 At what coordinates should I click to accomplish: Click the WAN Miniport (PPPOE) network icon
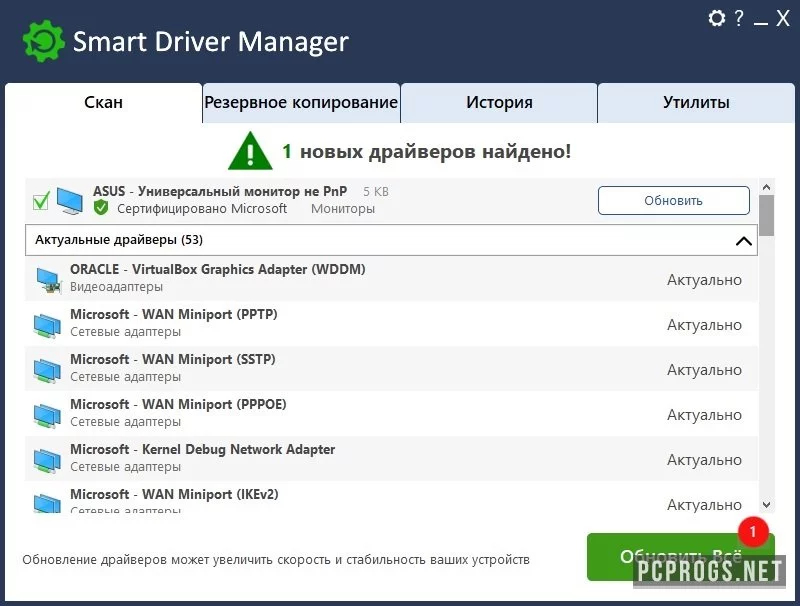click(47, 415)
